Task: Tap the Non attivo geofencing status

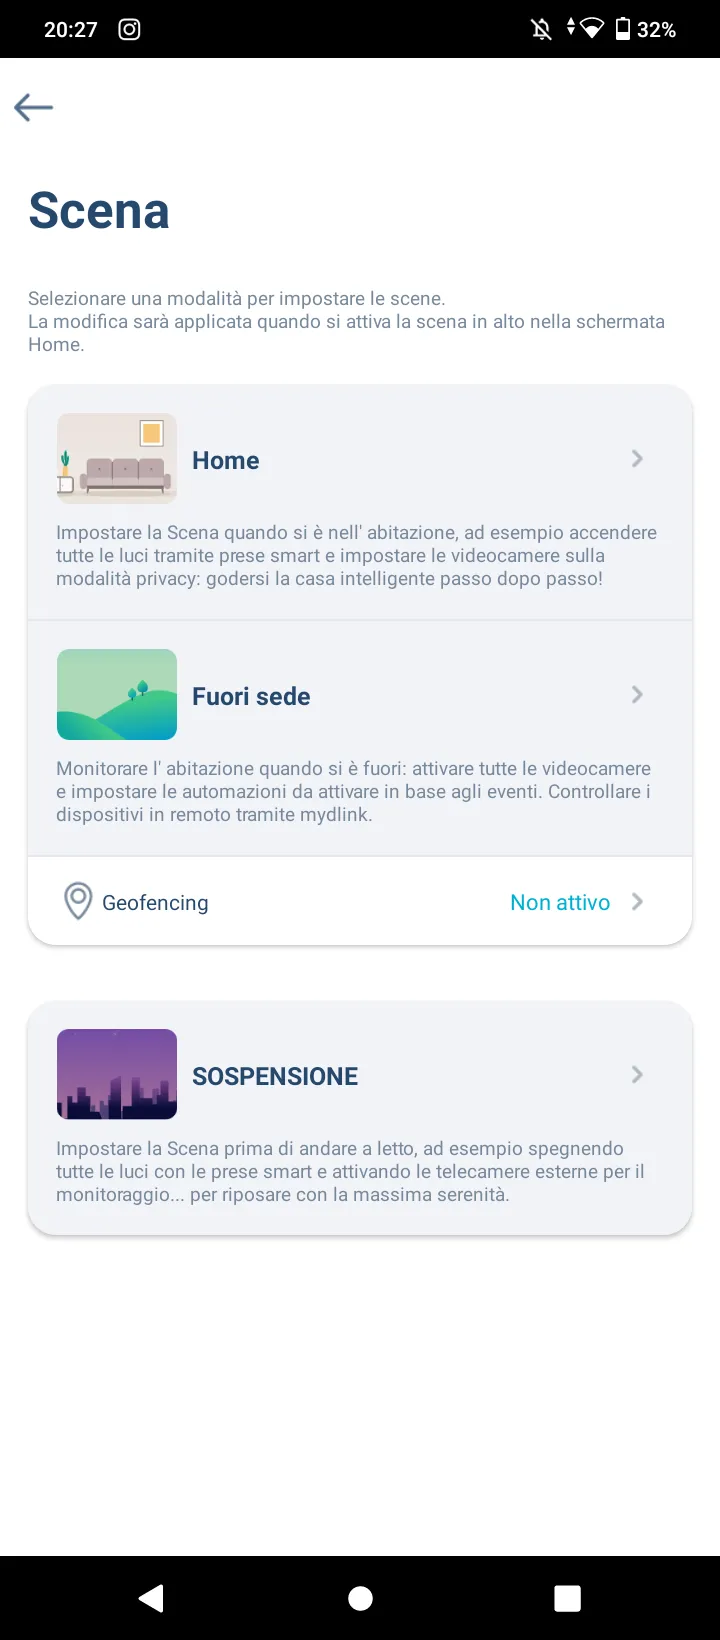Action: coord(560,902)
